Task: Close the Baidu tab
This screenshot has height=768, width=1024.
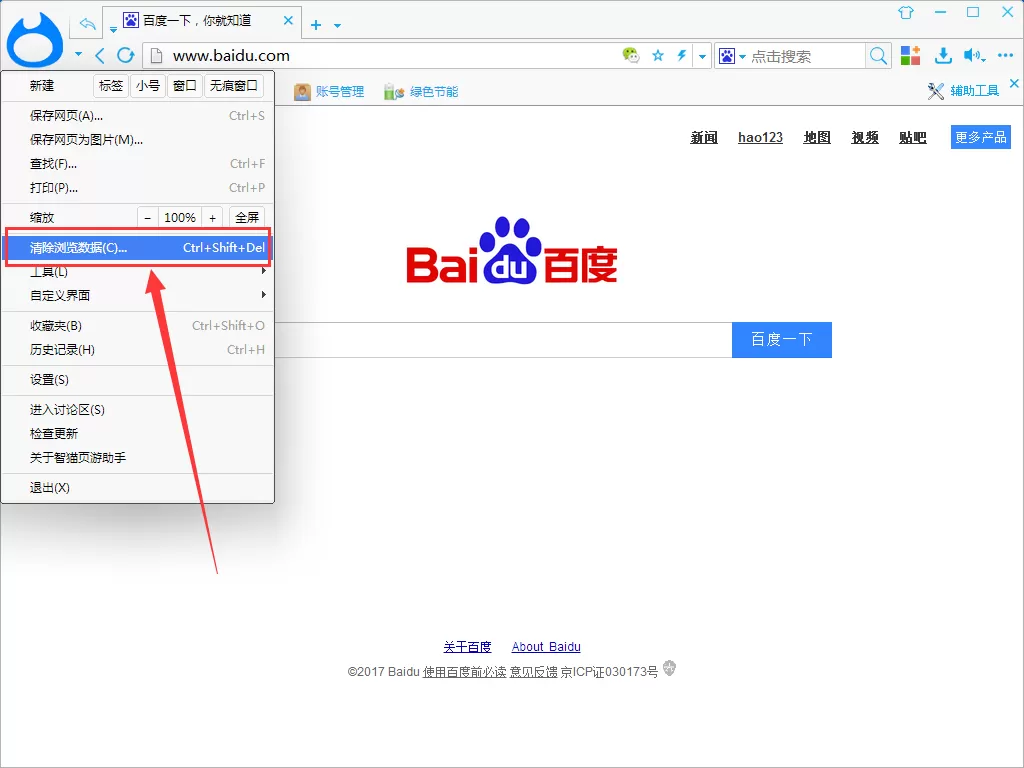Action: click(x=288, y=20)
